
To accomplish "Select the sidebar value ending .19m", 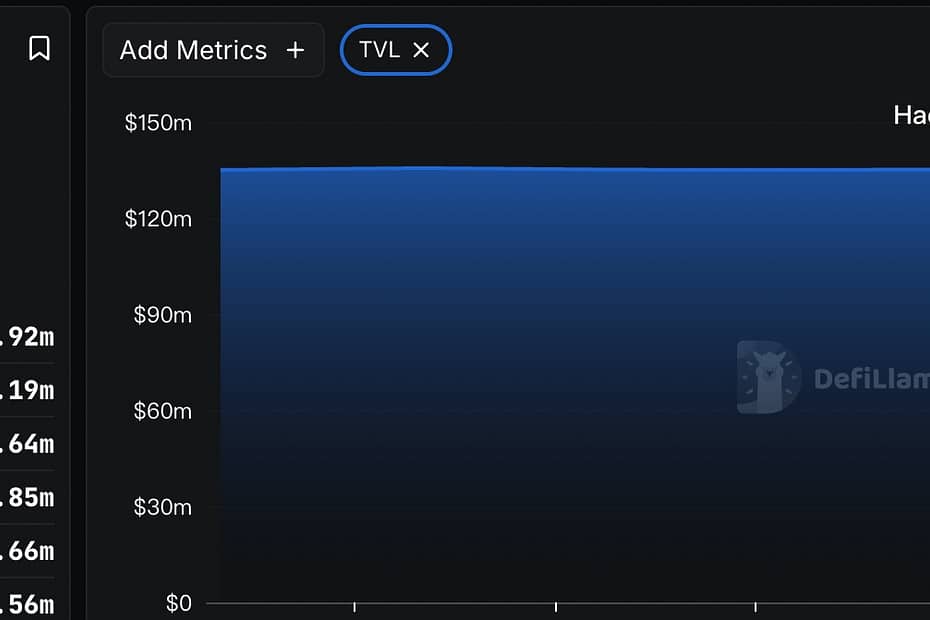I will click(27, 390).
